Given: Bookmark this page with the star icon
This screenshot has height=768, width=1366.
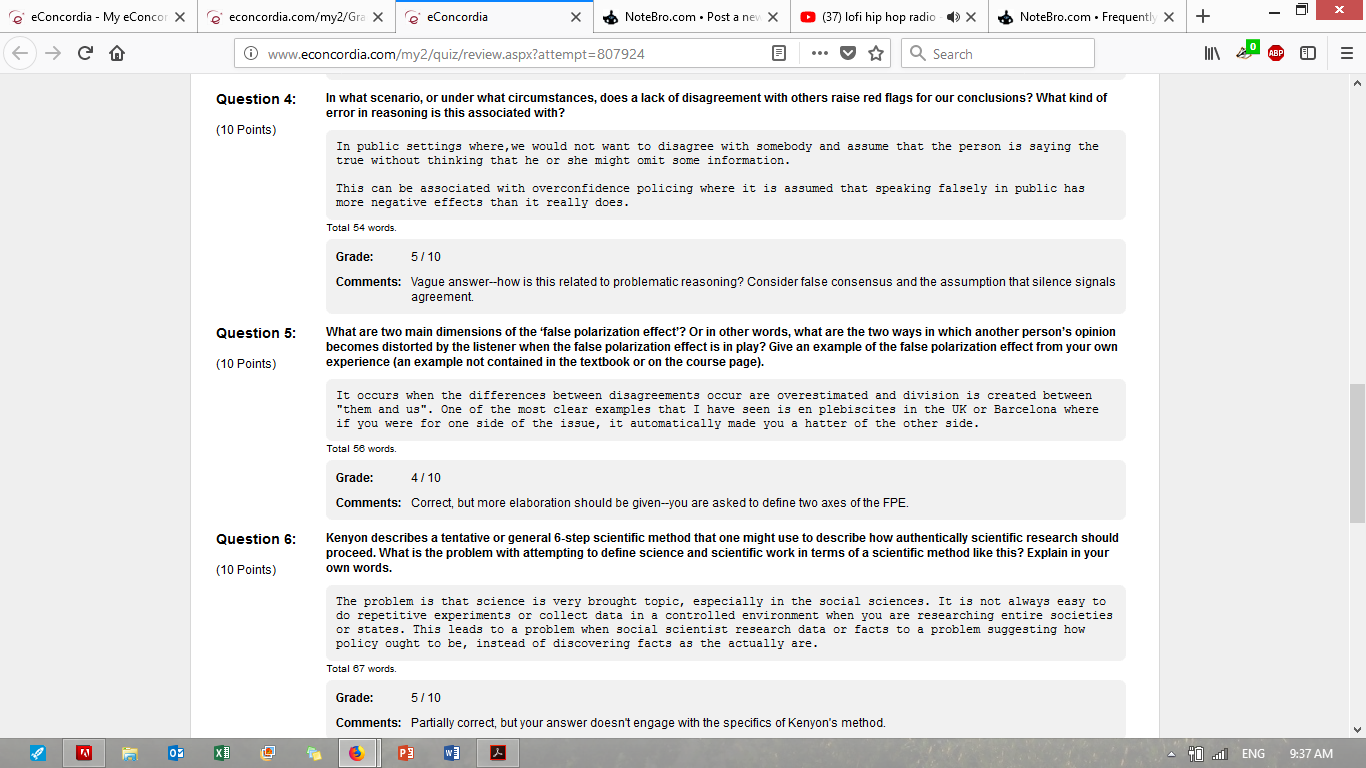Looking at the screenshot, I should [x=876, y=54].
